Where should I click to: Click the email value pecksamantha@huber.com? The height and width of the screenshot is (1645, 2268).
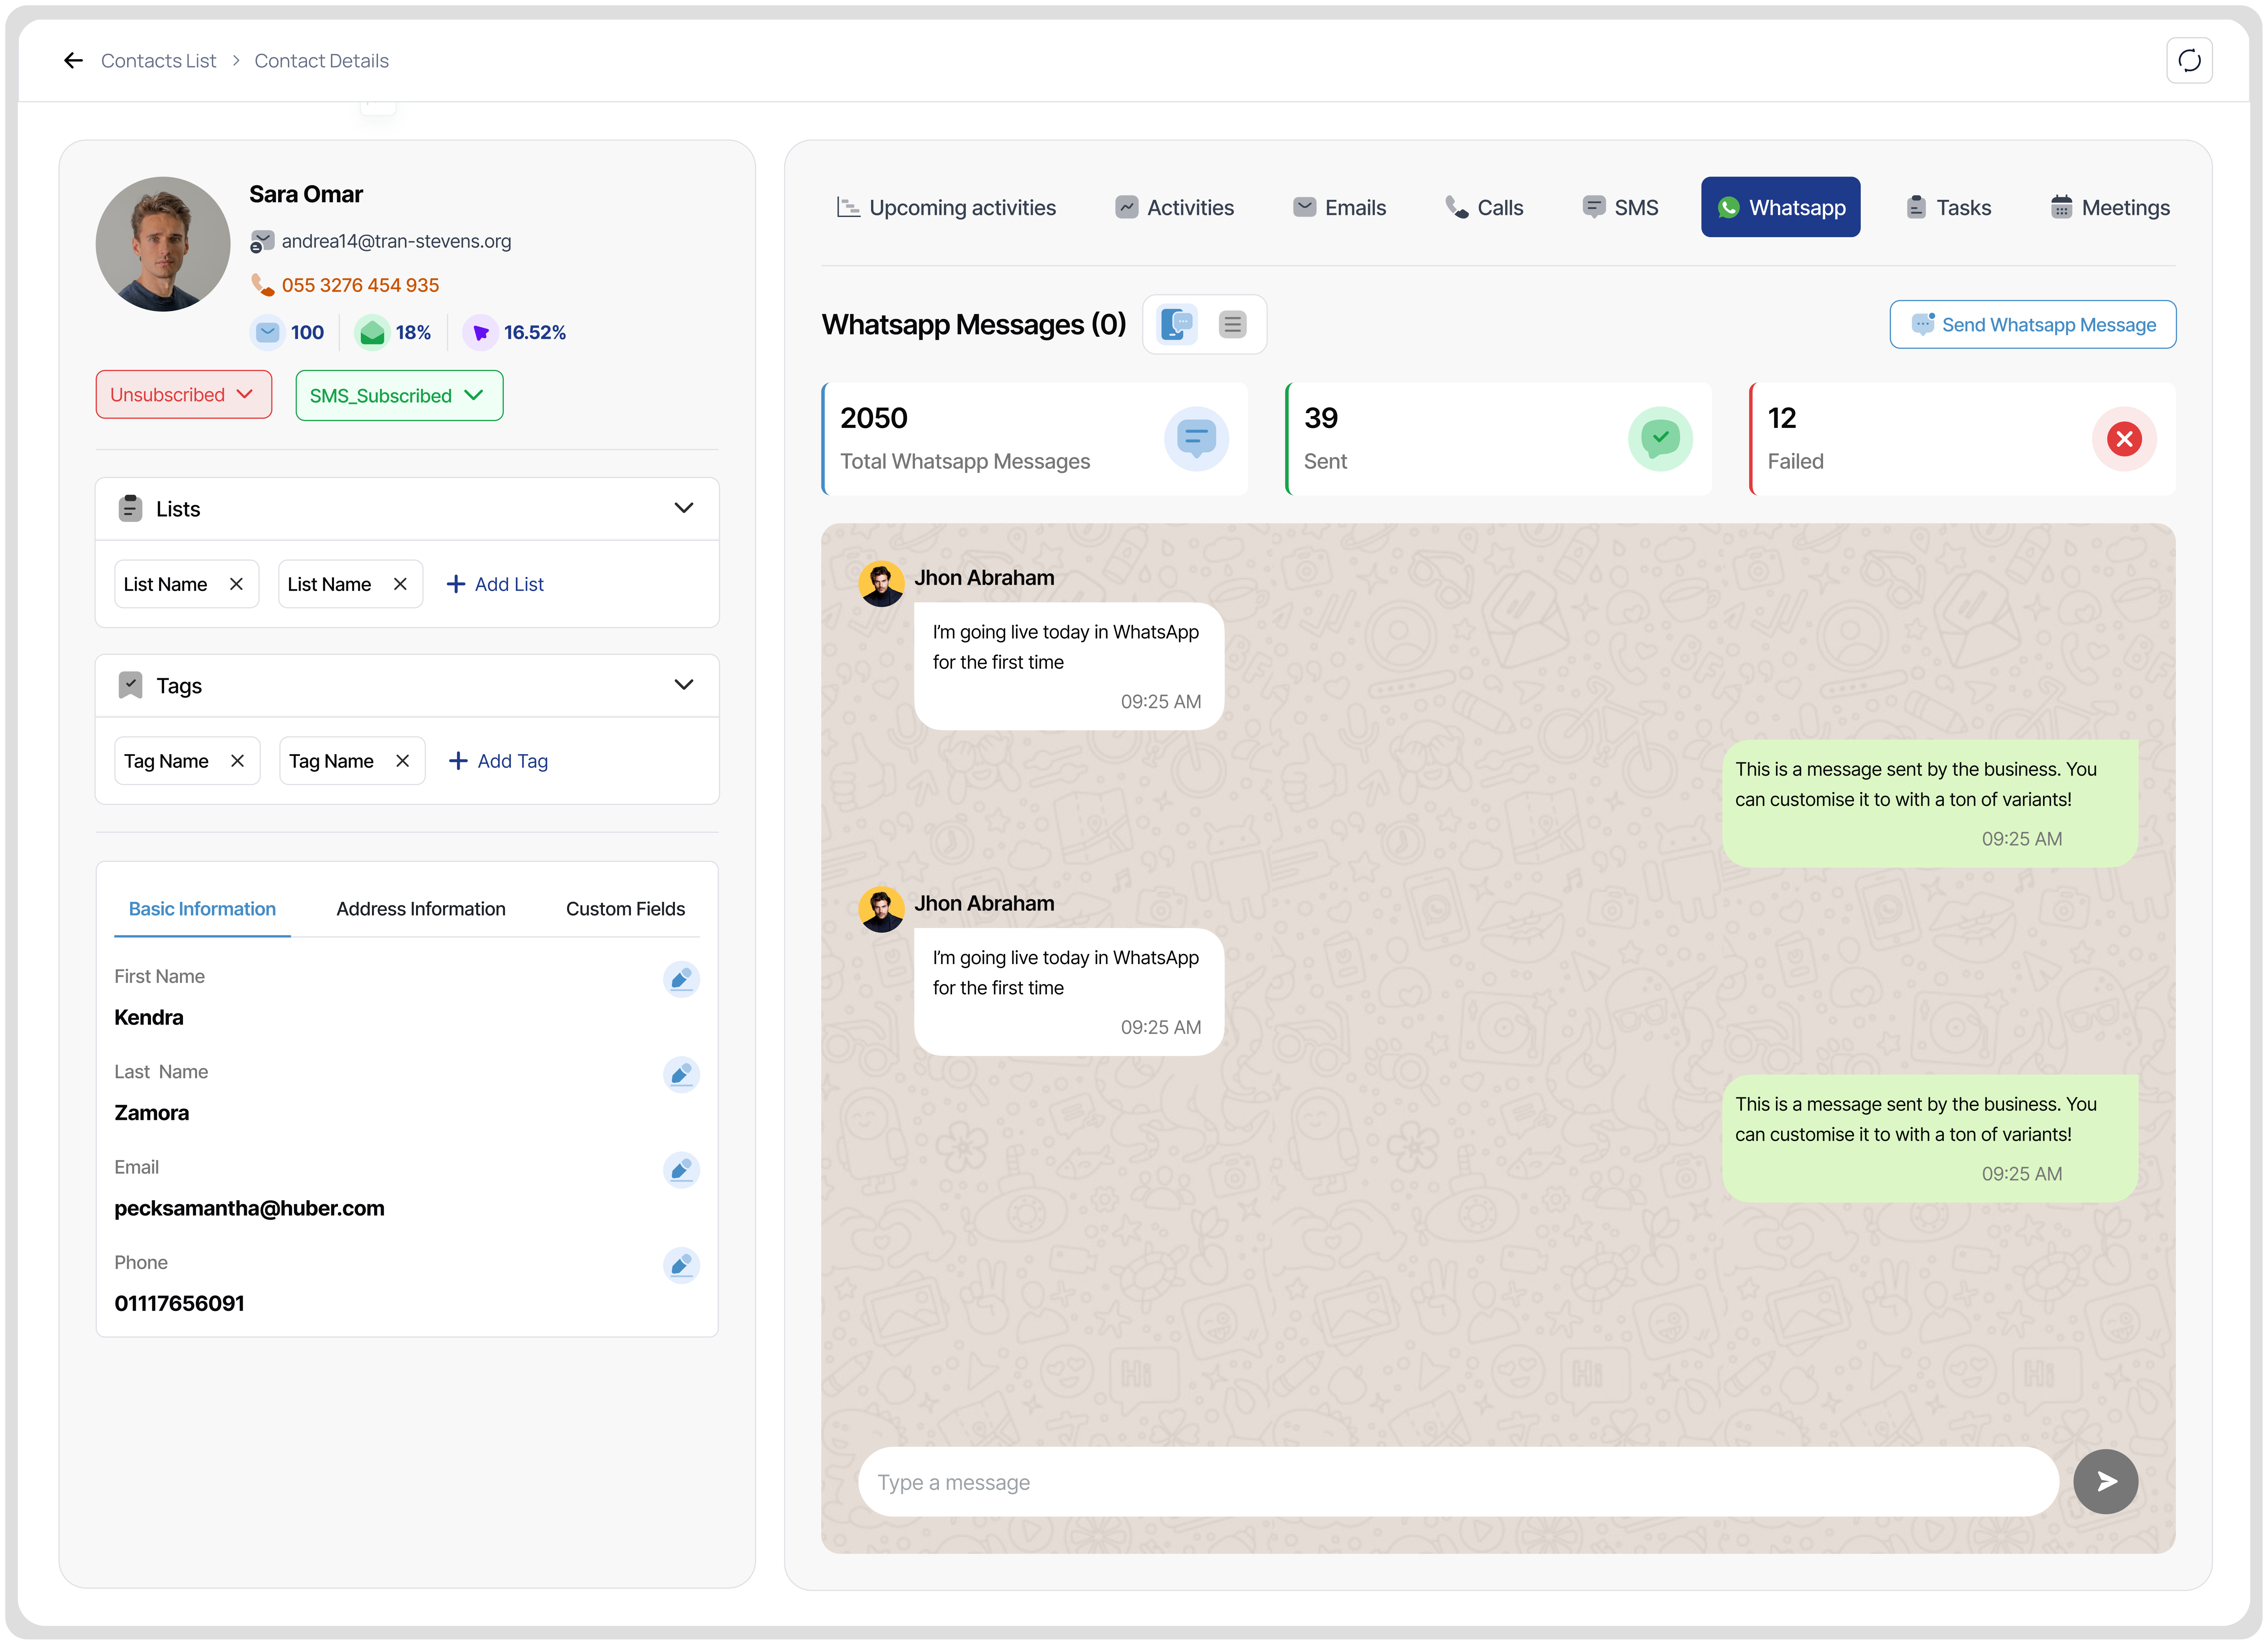(x=249, y=1208)
